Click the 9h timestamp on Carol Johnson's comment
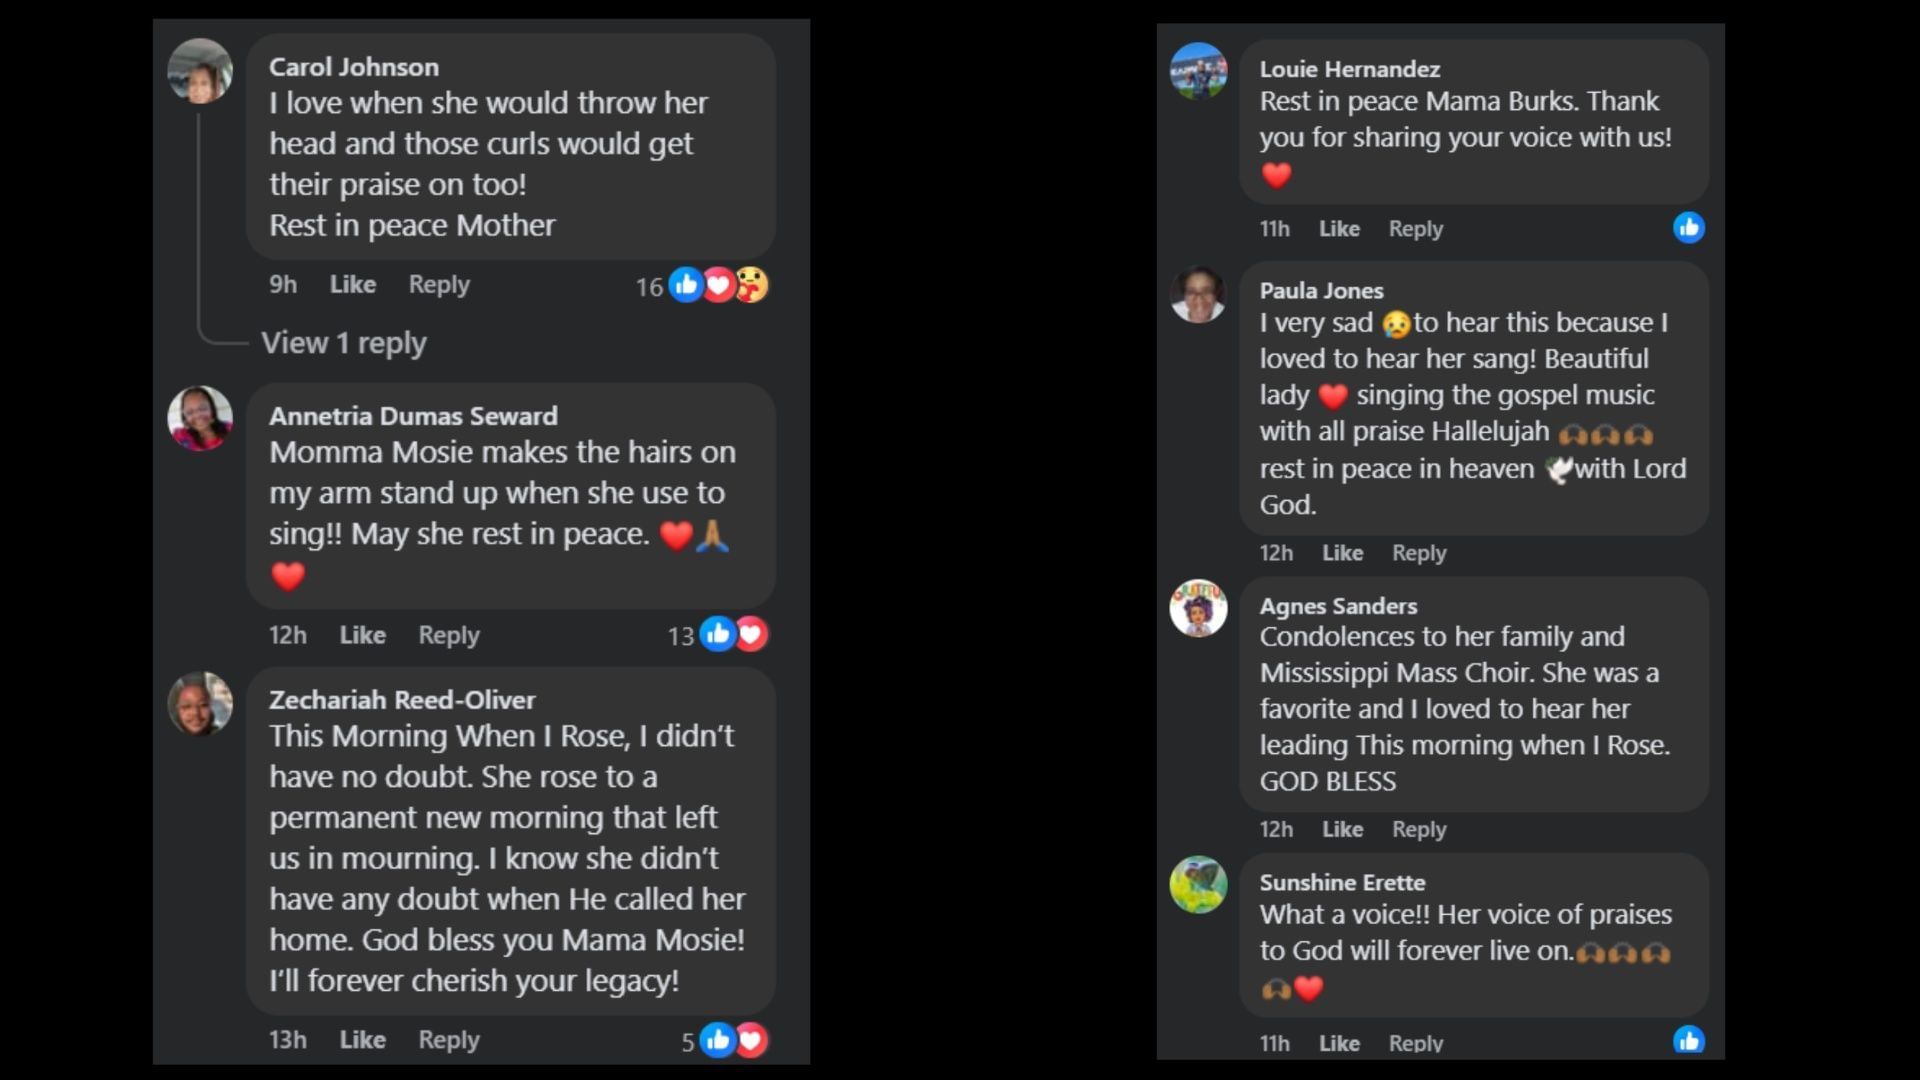1920x1080 pixels. (x=283, y=285)
